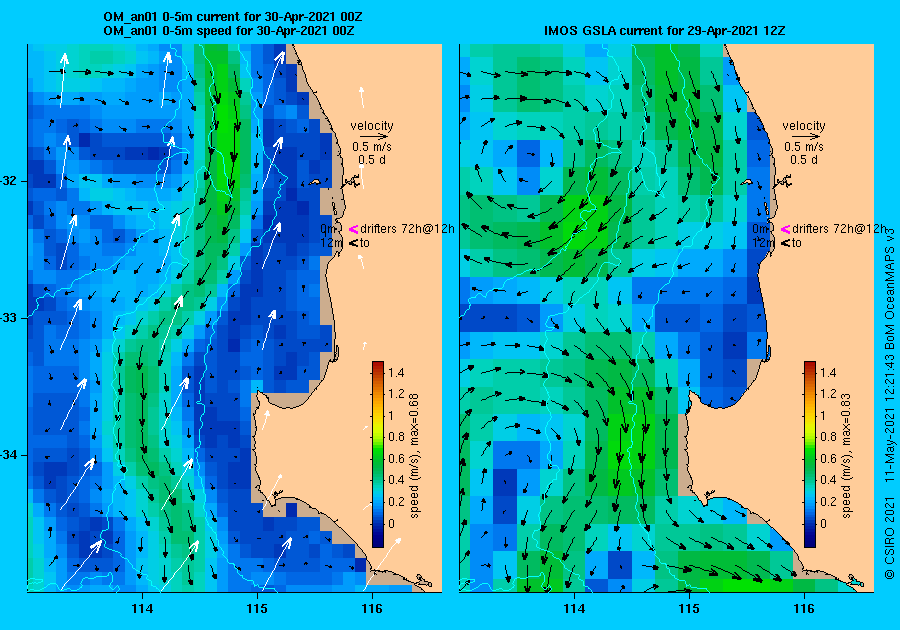Click the '115' longitude label under the IMOS GSLA map

click(x=689, y=609)
